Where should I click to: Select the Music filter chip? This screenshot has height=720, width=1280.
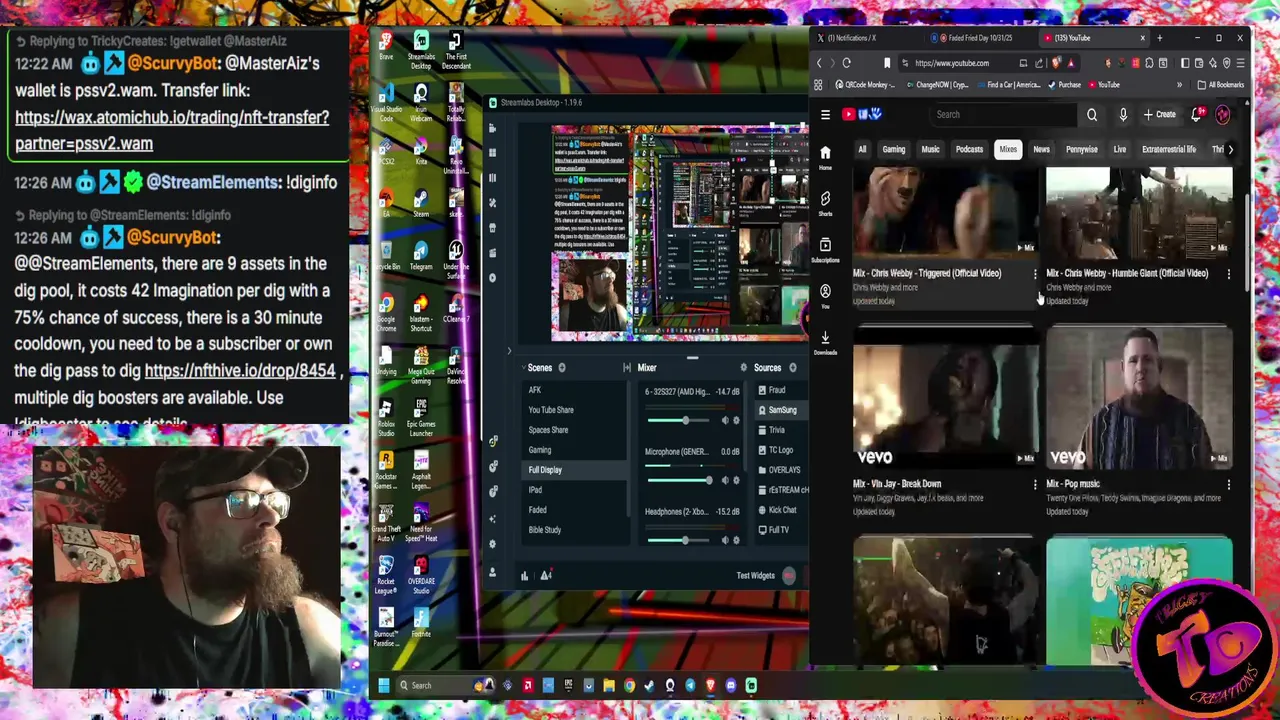tap(930, 150)
